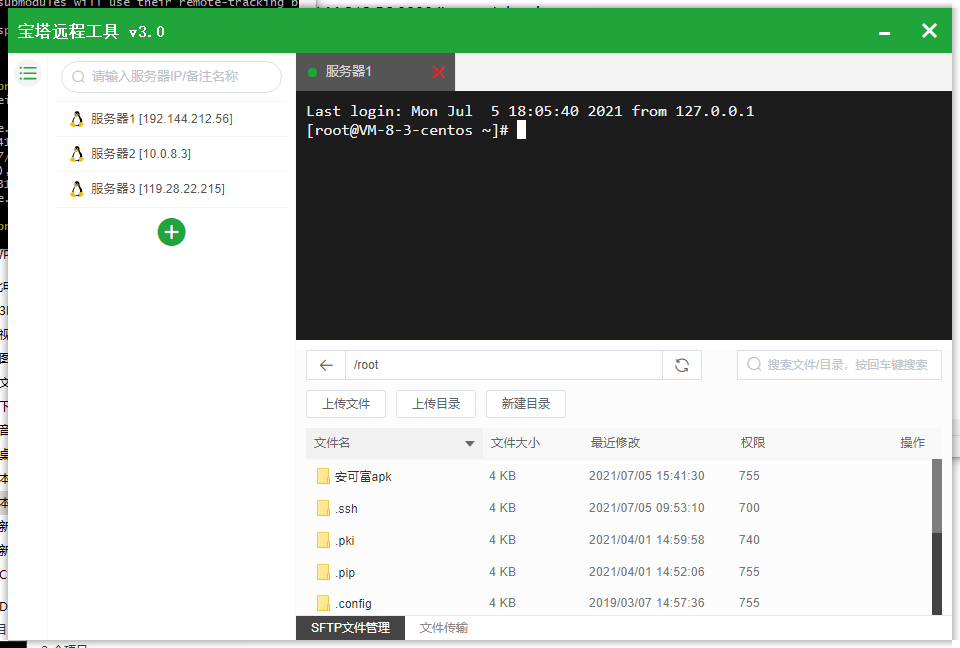Focus the server IP/备注名称 search input
Viewport: 960px width, 648px height.
tap(171, 77)
